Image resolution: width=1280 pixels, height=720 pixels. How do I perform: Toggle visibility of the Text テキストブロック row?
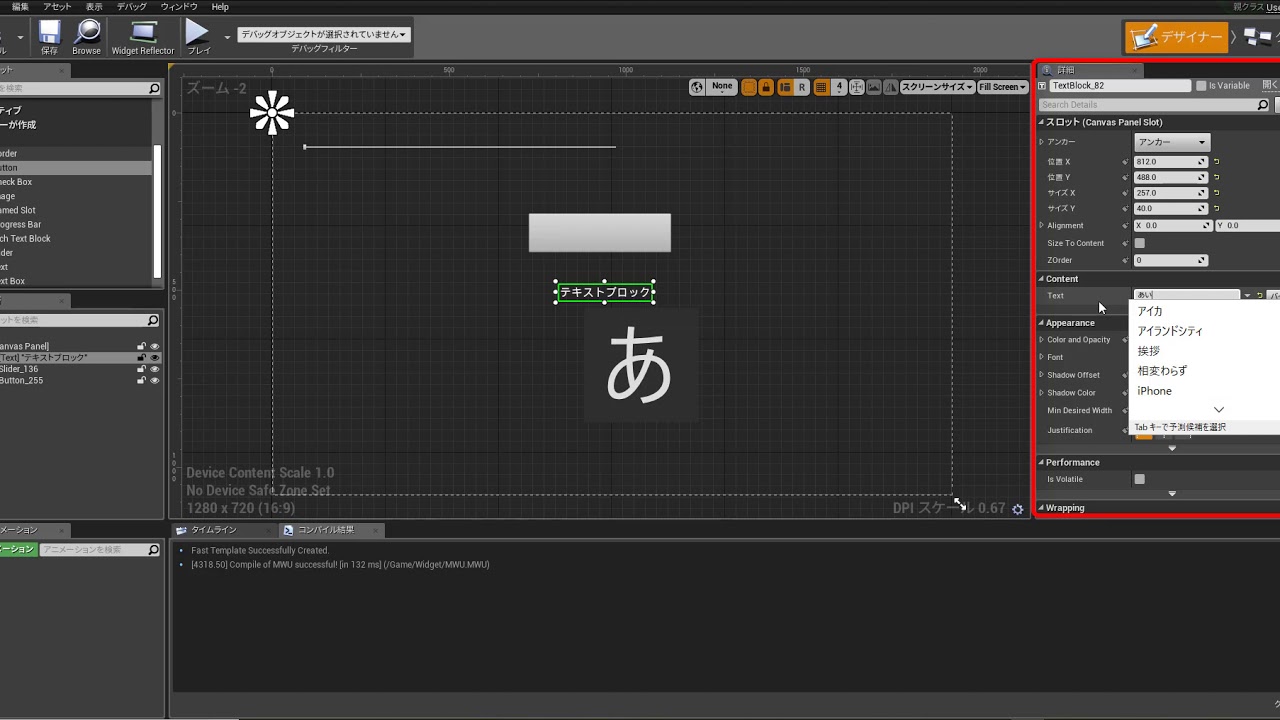click(x=154, y=358)
